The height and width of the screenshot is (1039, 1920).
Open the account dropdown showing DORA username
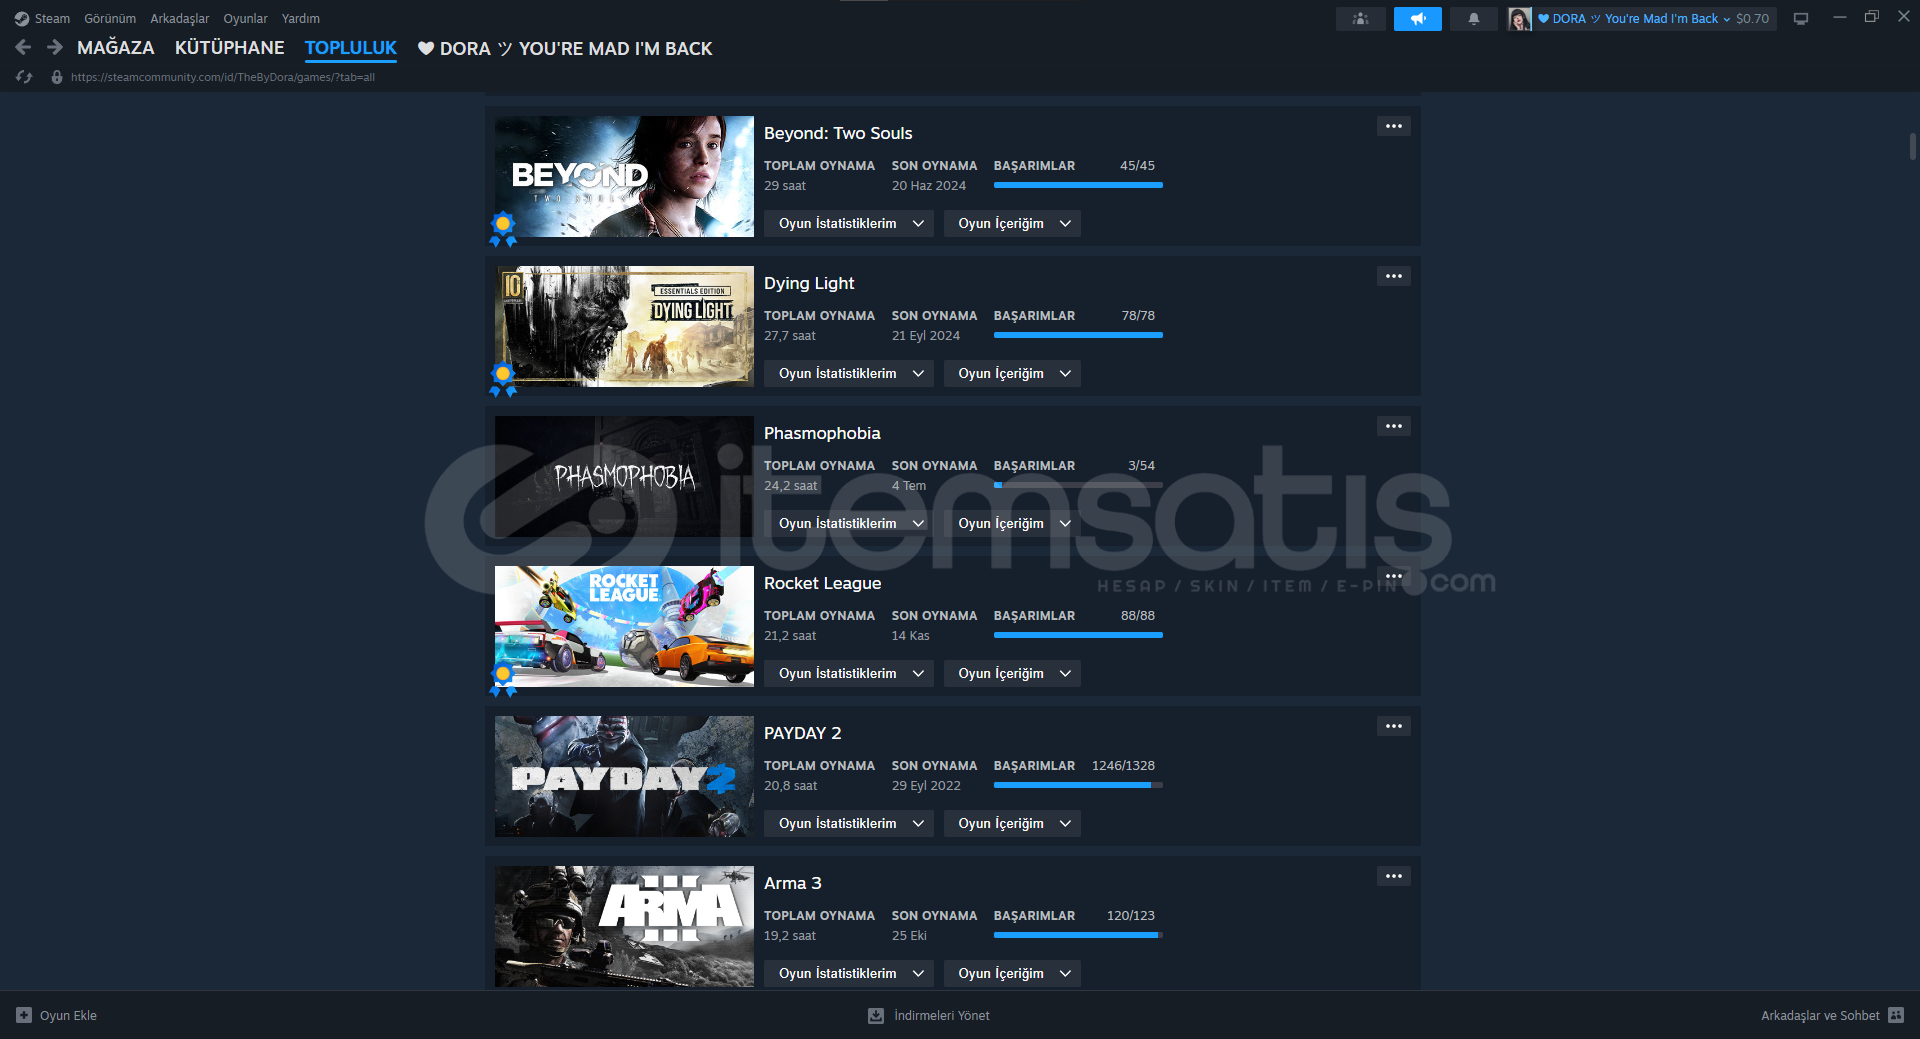point(1634,18)
